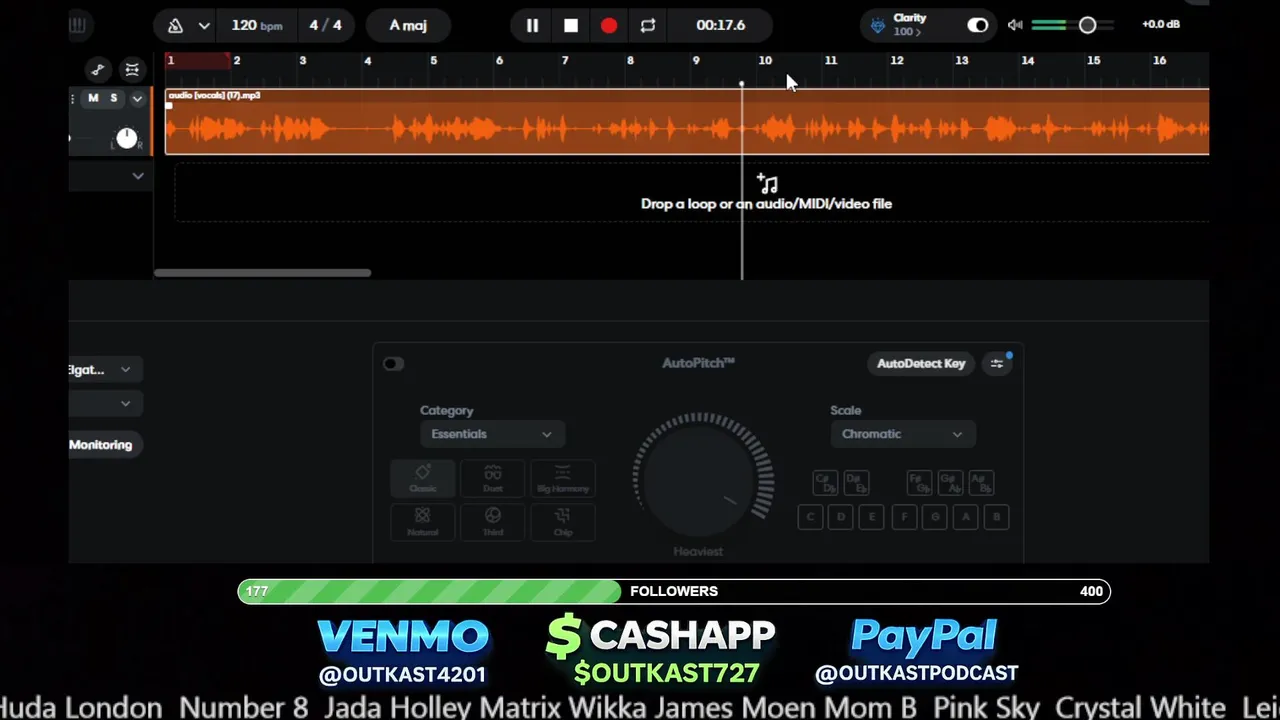Toggle loop cycle mode

point(648,25)
